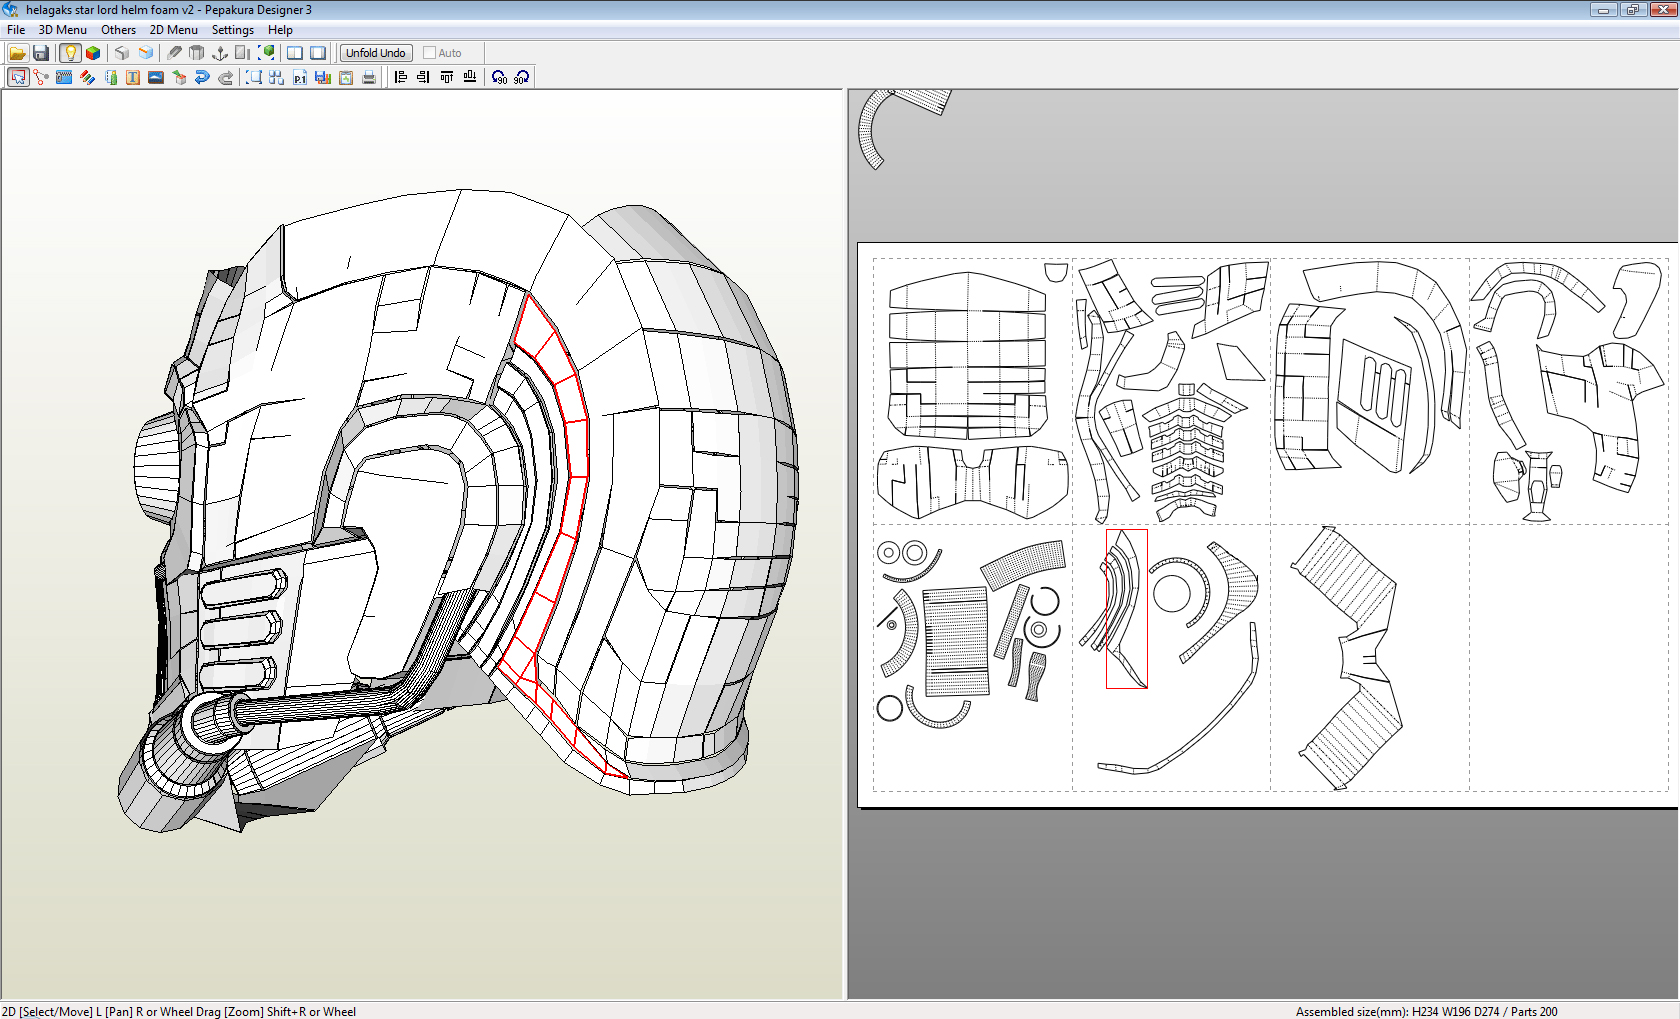The height and width of the screenshot is (1019, 1680).
Task: Click the Align Left icon
Action: (401, 77)
